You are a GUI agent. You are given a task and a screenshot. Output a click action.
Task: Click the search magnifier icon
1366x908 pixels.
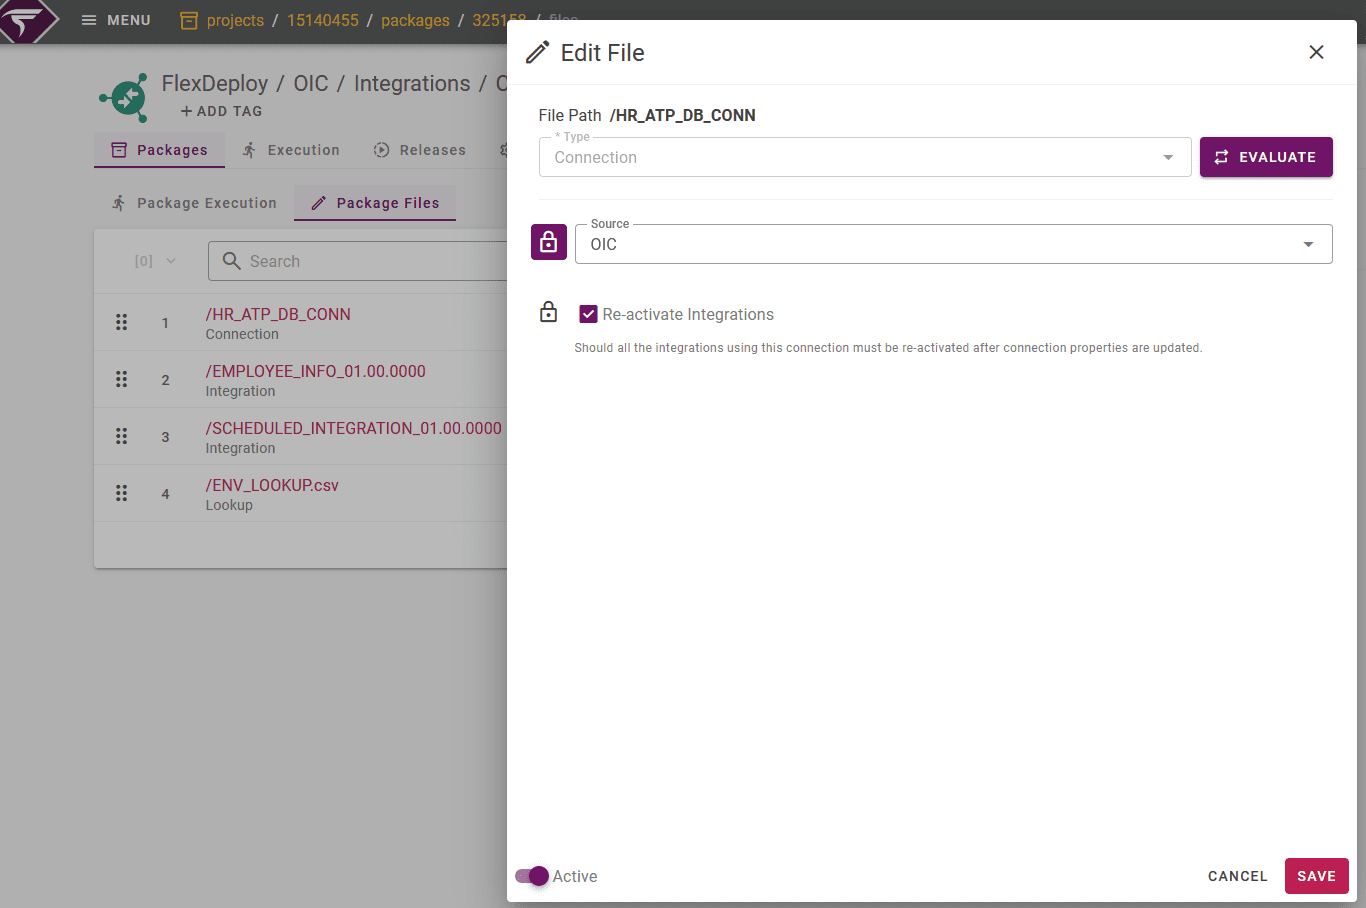tap(232, 260)
